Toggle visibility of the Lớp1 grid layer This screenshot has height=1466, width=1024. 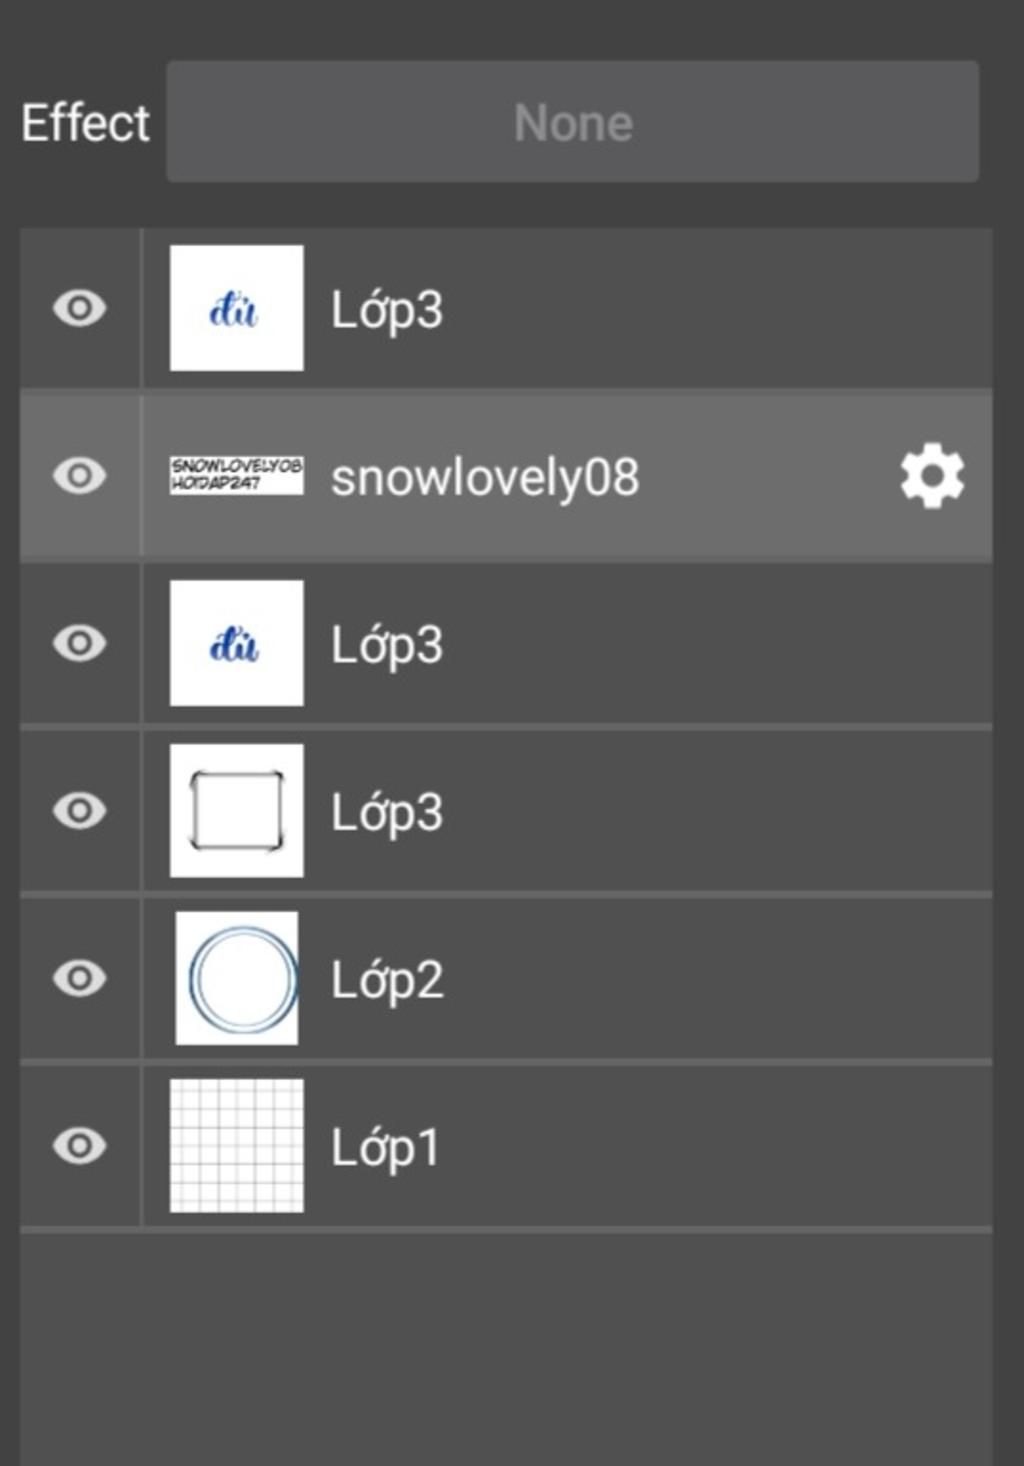pos(80,1146)
